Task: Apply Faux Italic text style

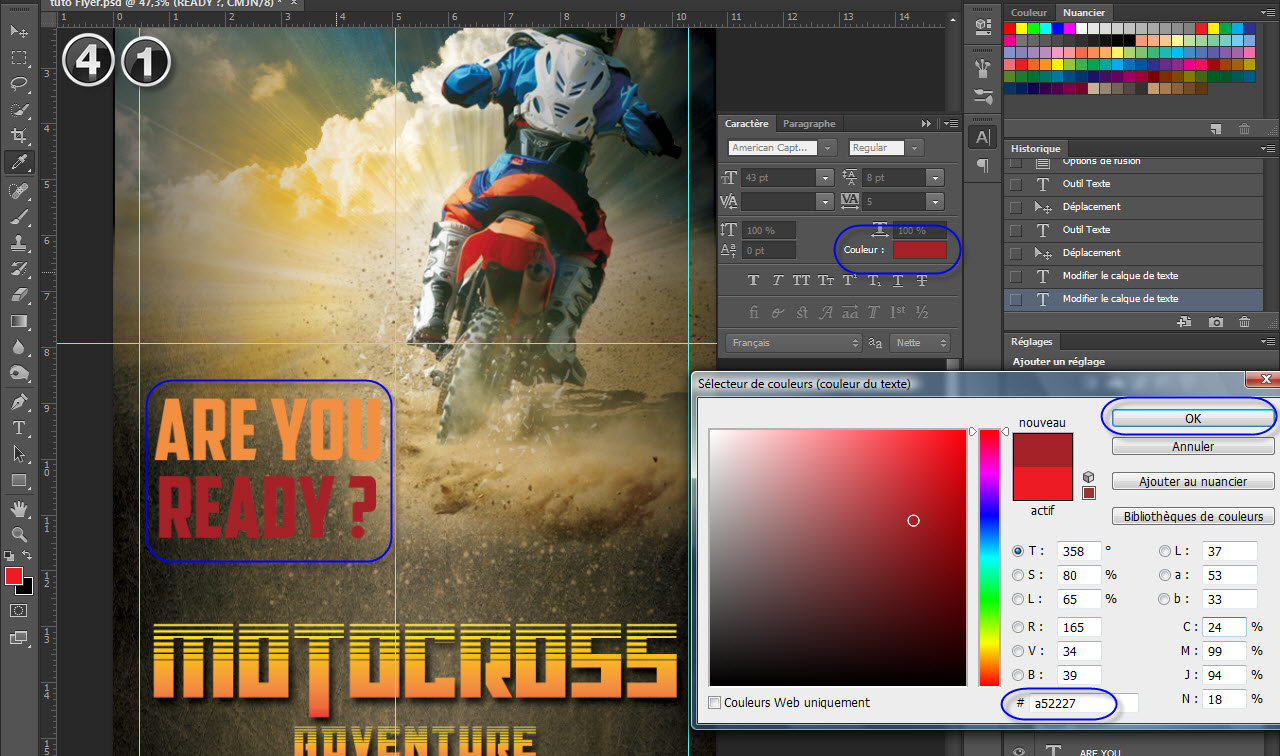Action: coord(777,281)
